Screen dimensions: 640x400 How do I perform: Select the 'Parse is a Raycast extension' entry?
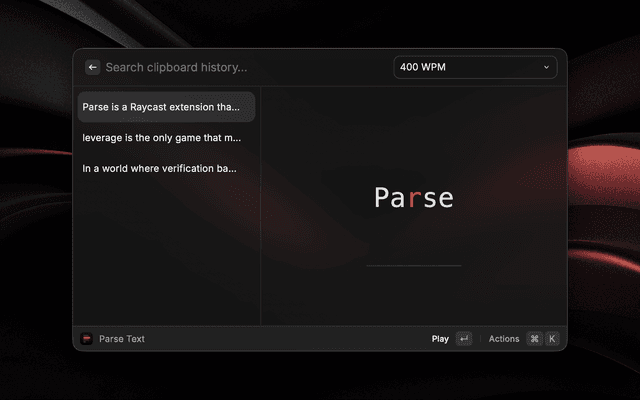(x=166, y=106)
